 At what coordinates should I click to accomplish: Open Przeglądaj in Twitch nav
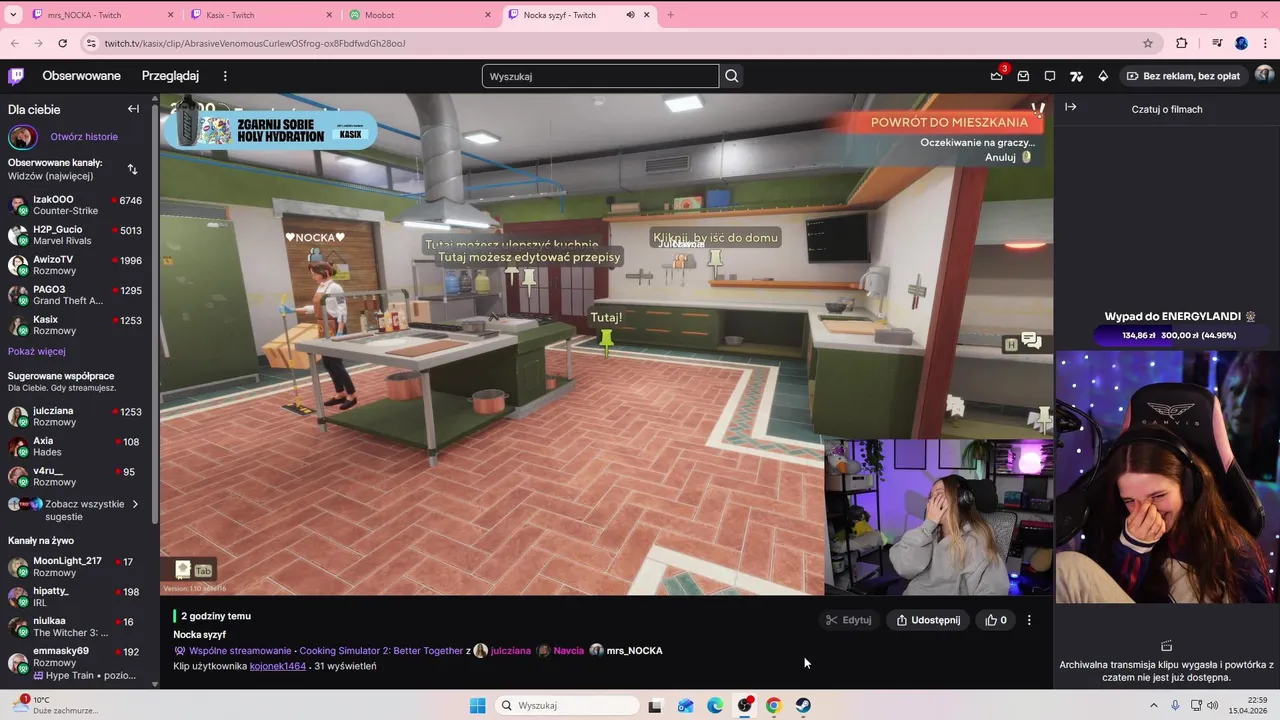[x=170, y=76]
